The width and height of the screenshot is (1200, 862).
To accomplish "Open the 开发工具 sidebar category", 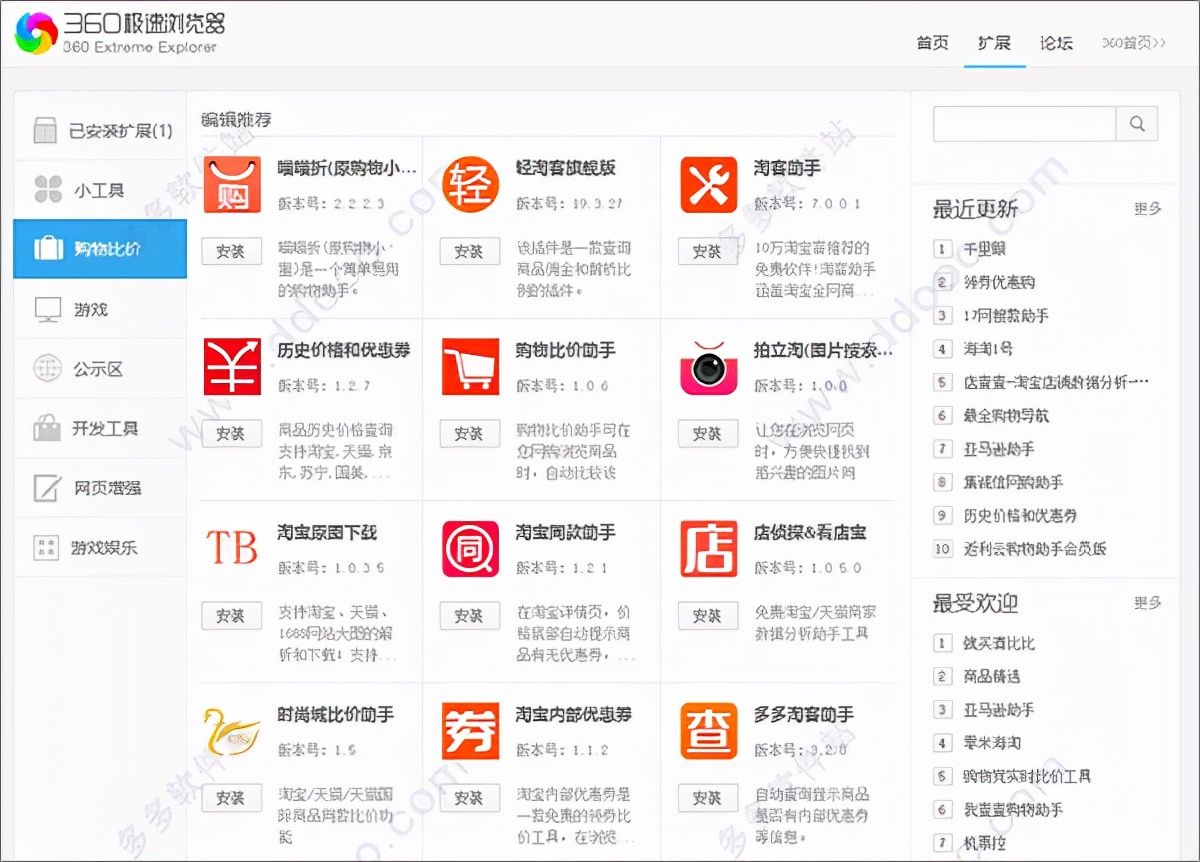I will tap(100, 428).
